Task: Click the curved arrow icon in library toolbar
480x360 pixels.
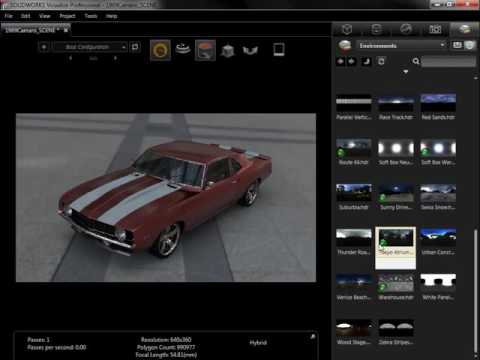Action: point(366,61)
